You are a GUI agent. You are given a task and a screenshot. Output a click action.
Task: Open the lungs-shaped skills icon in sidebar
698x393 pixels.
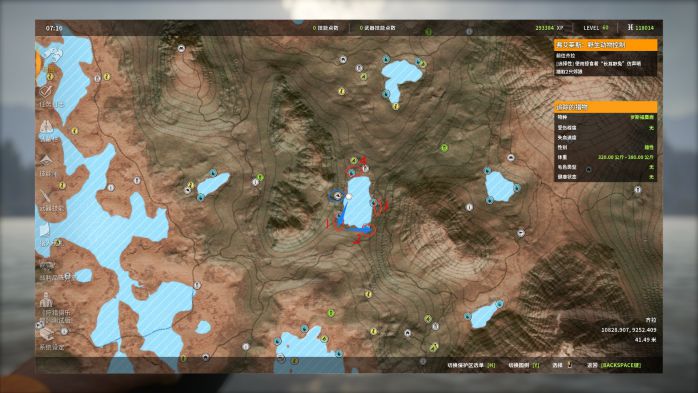[x=46, y=127]
